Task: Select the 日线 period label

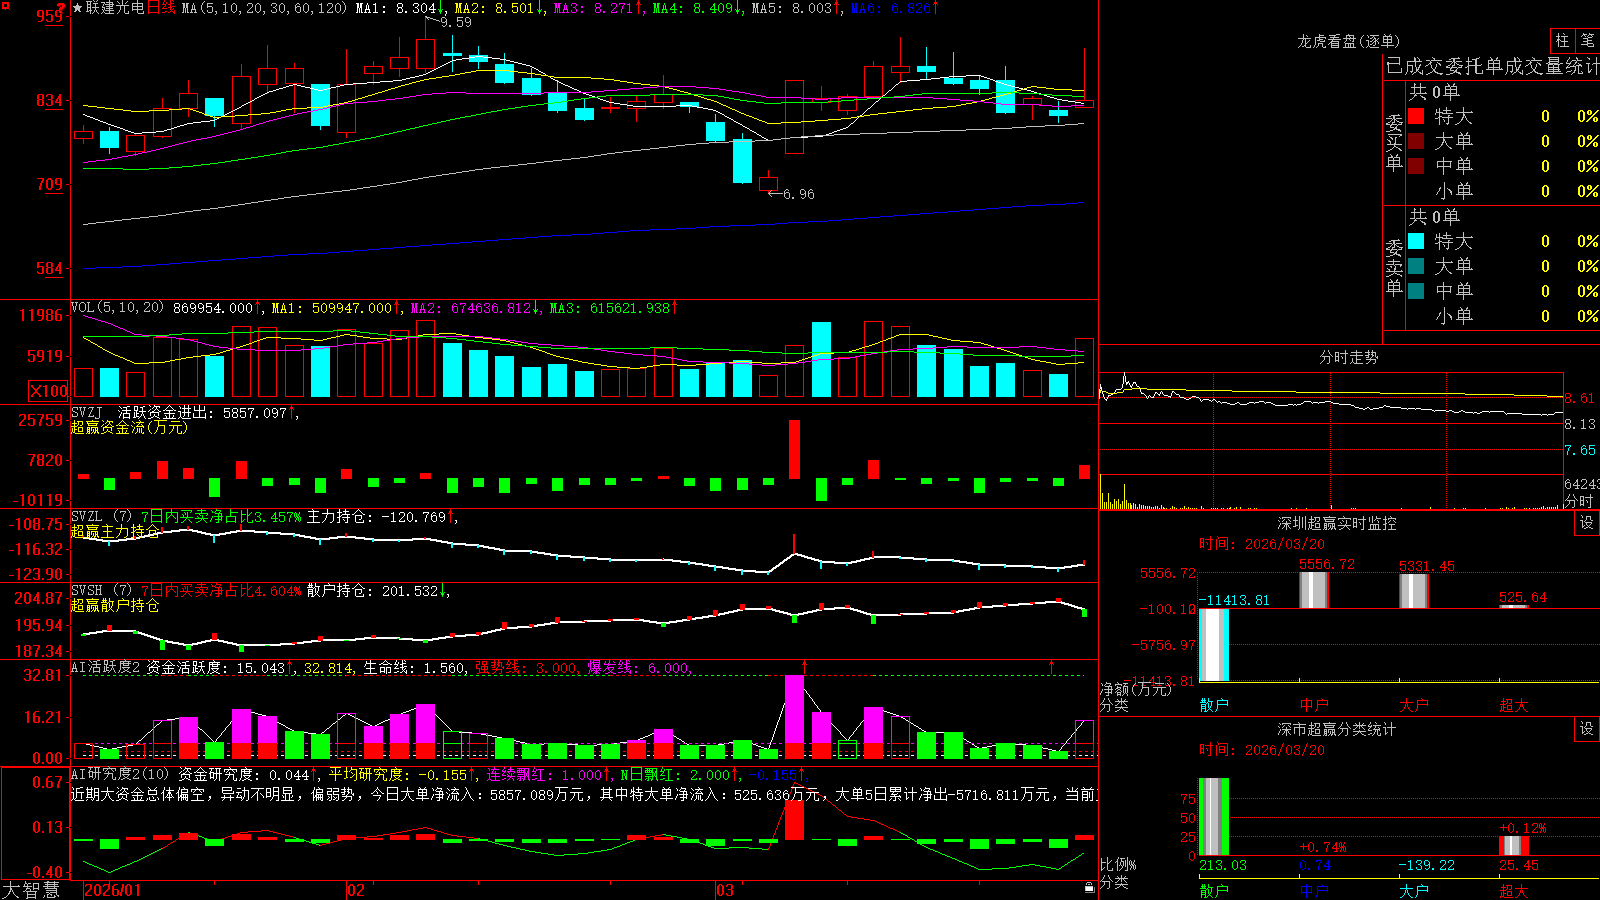Action: [x=161, y=8]
